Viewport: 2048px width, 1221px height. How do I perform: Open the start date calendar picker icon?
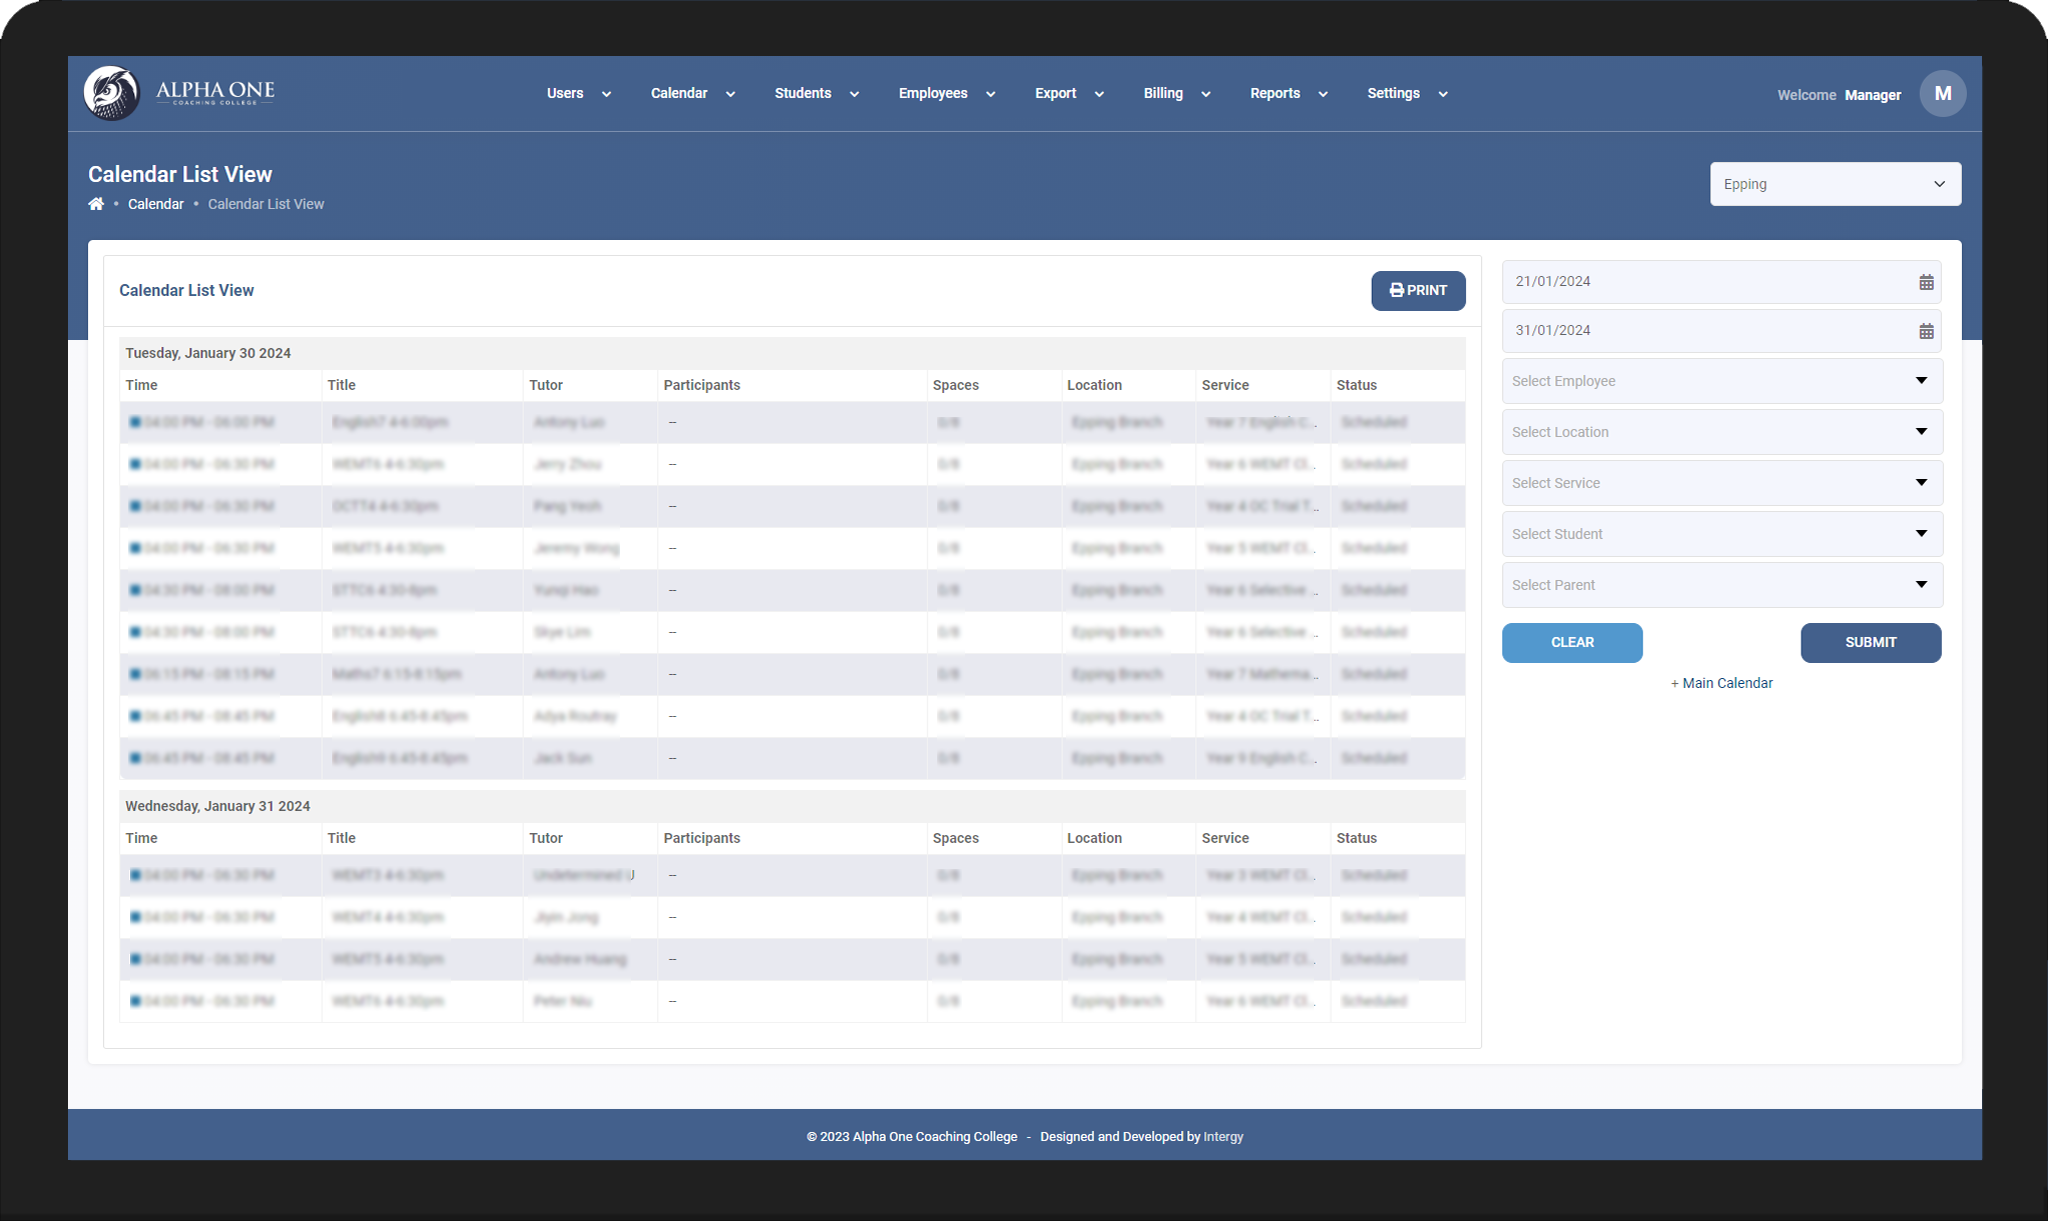coord(1926,282)
